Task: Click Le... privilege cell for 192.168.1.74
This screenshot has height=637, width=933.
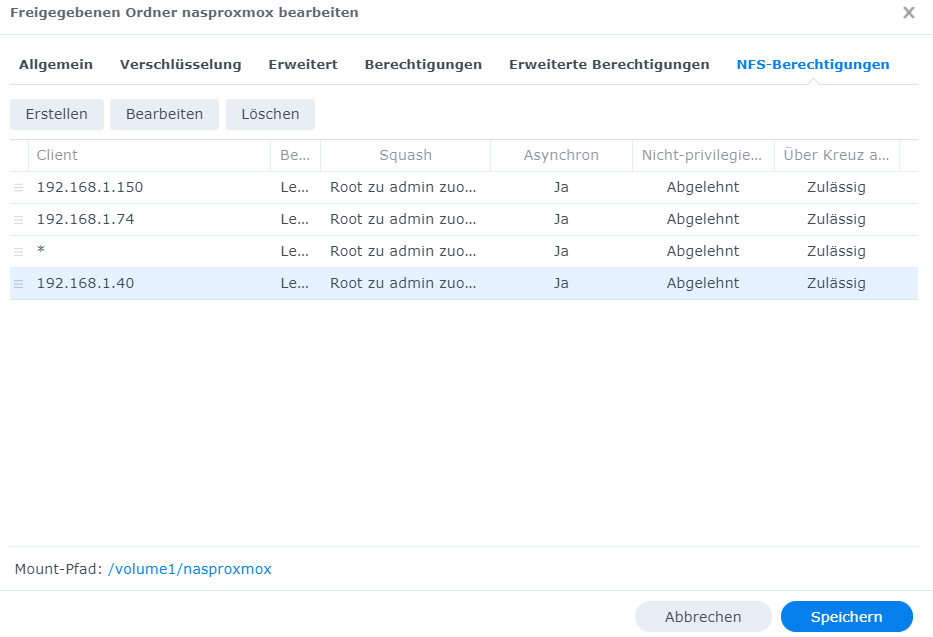Action: point(295,219)
